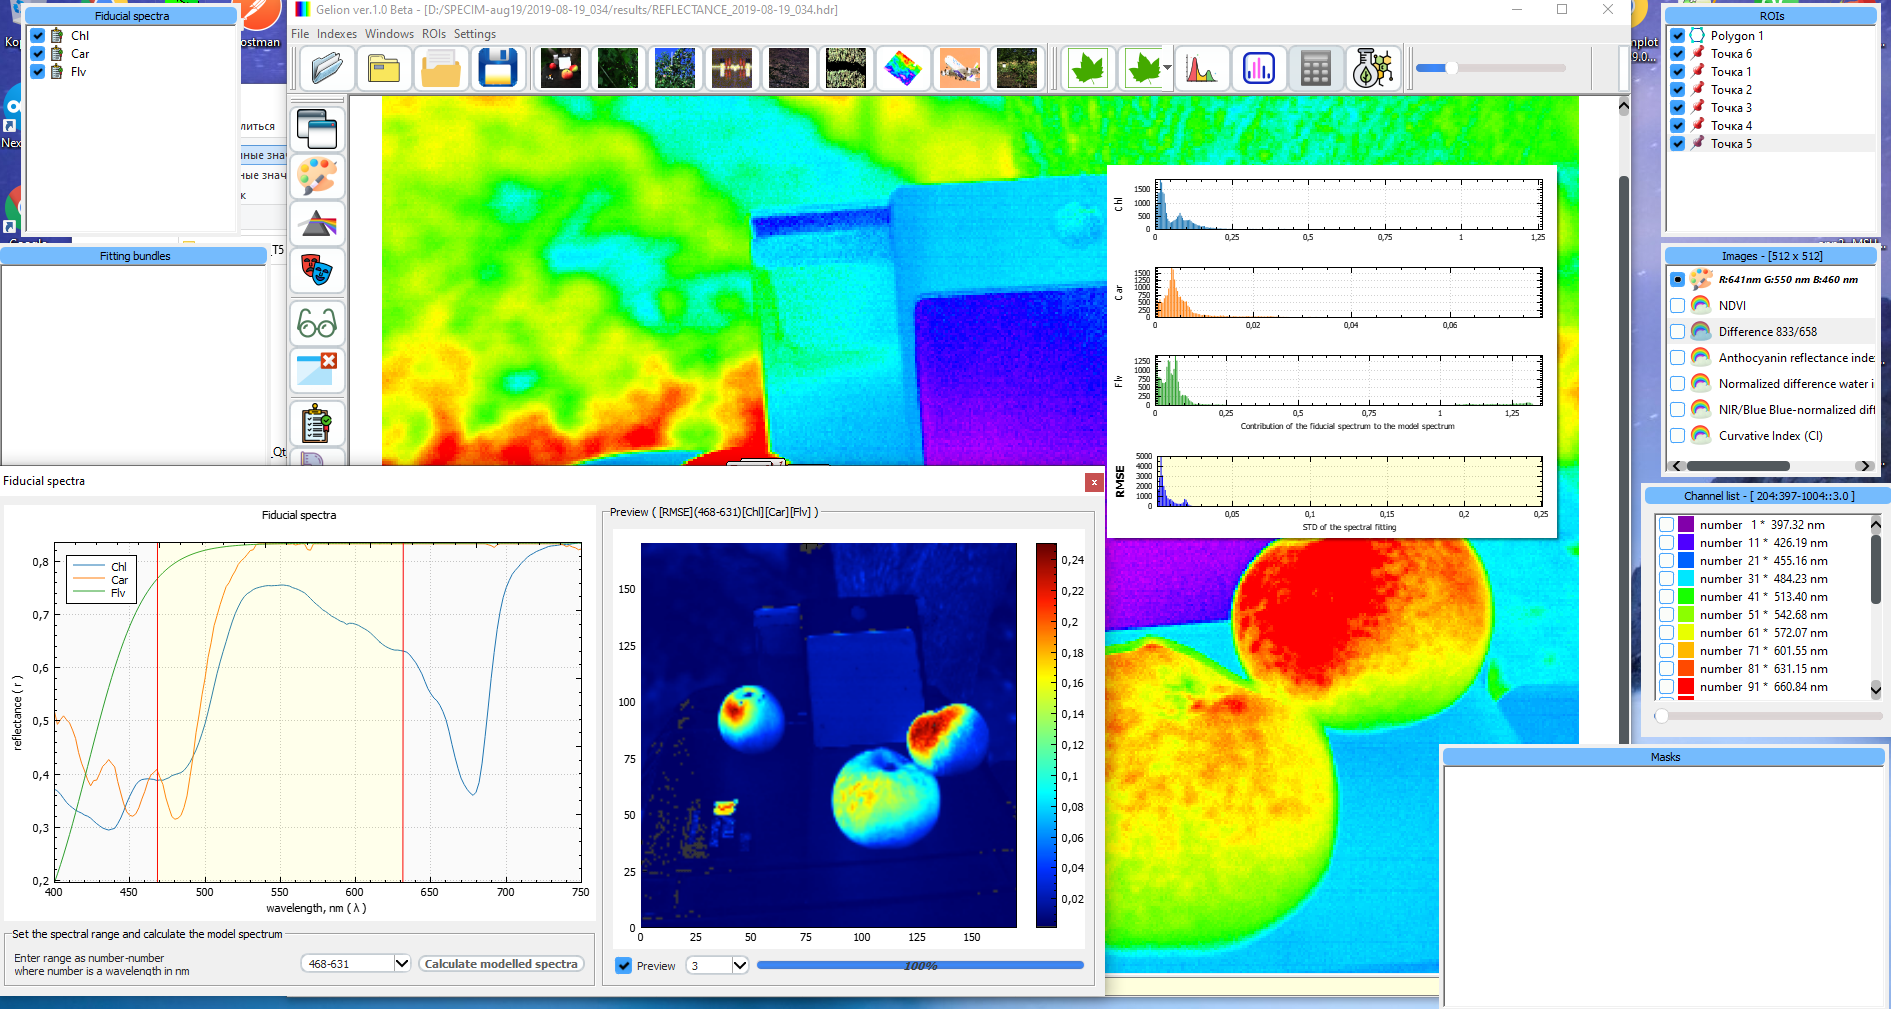Uncheck the Flv fiducial spectrum checkbox

[38, 72]
